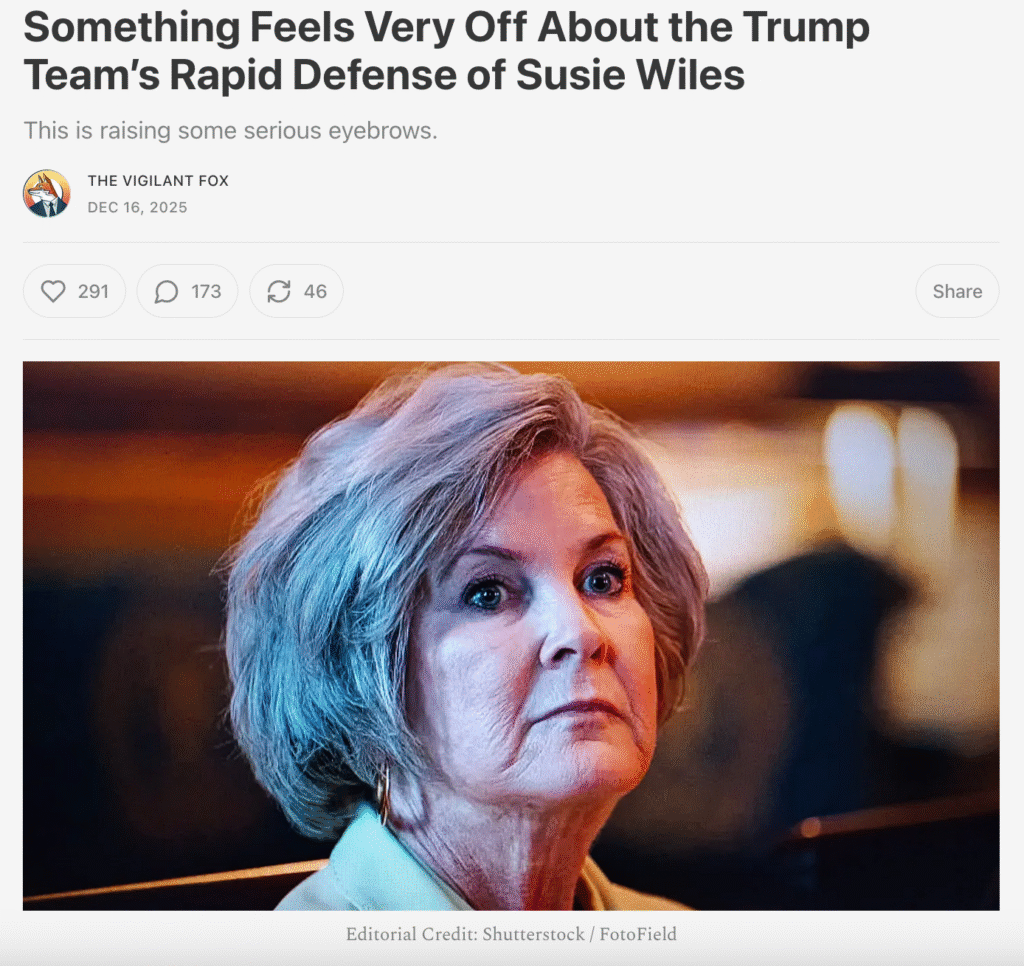The image size is (1024, 966).
Task: Click the Editorial Credit caption text
Action: click(511, 934)
